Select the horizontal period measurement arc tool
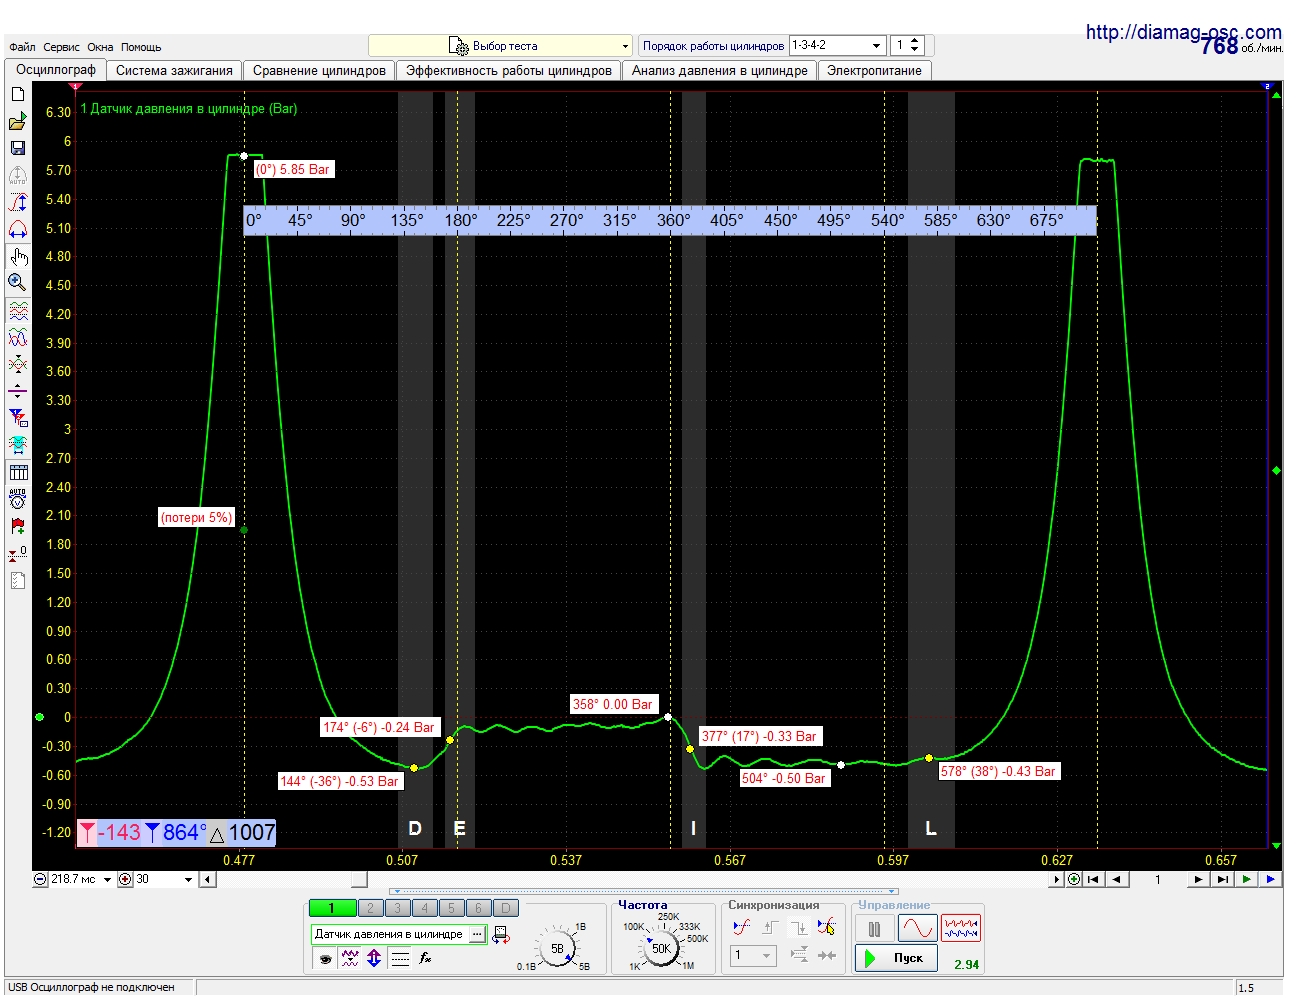Image resolution: width=1296 pixels, height=1000 pixels. [17, 229]
